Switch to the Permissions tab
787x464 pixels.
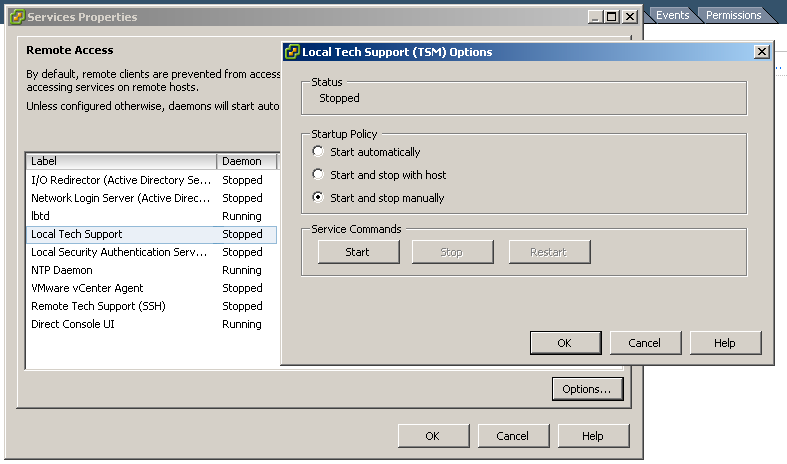click(x=733, y=15)
